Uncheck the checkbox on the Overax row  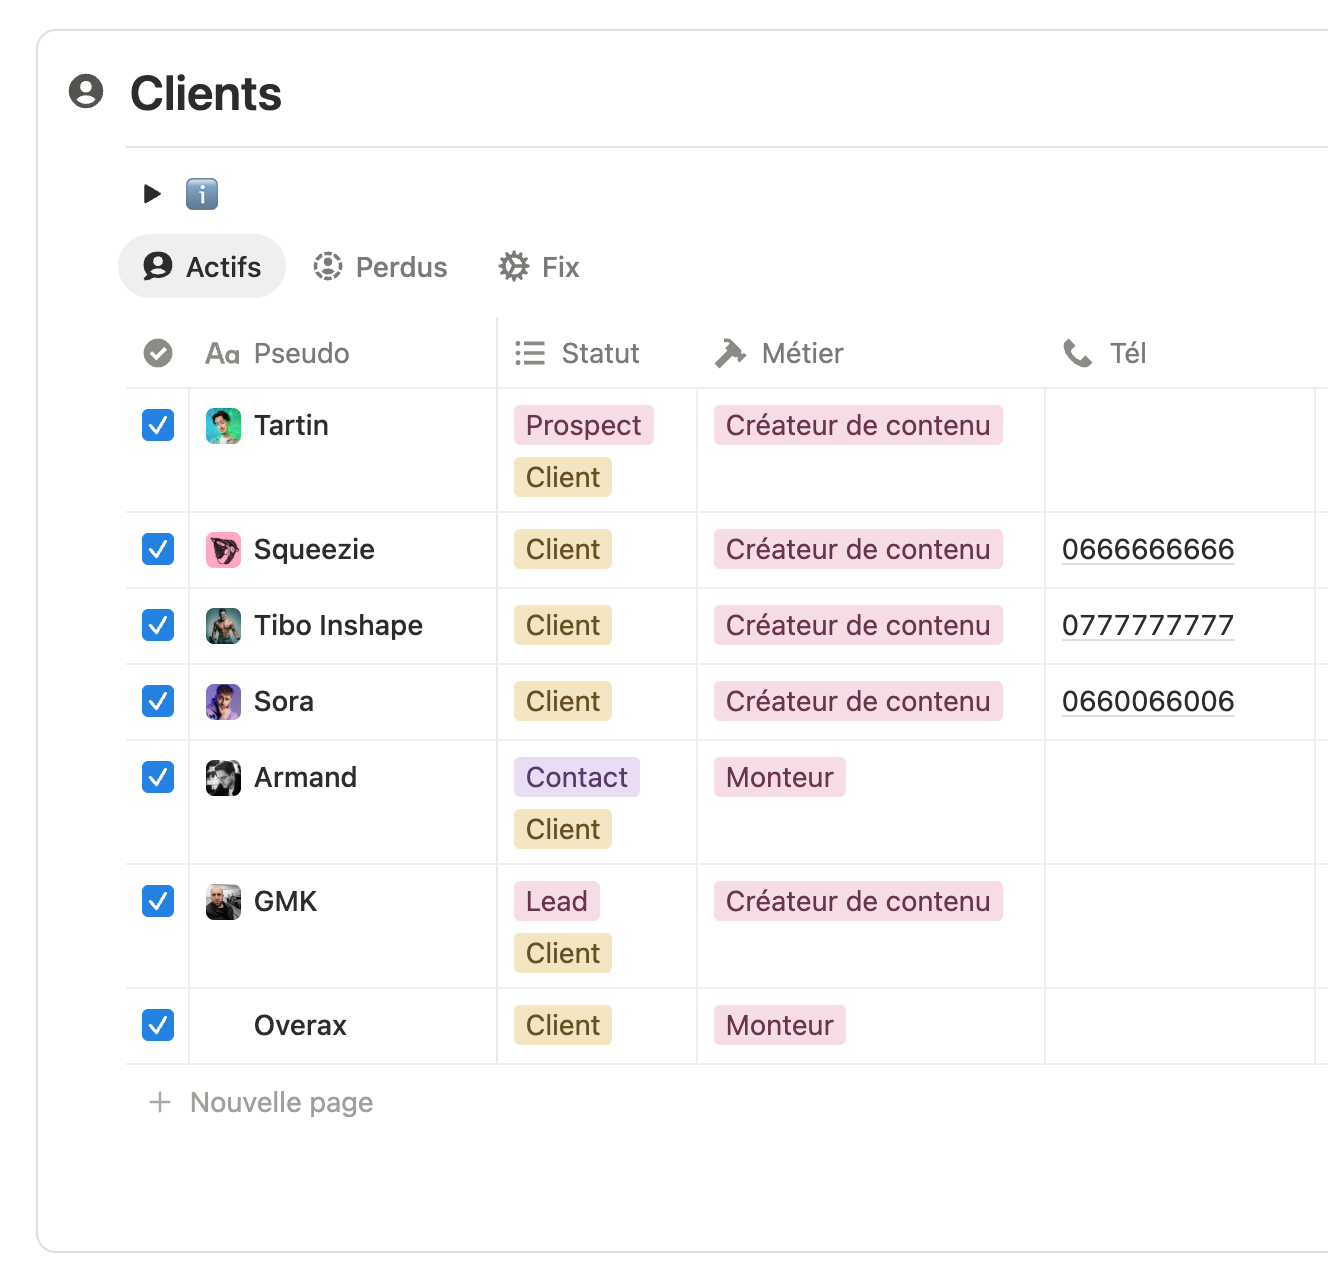pyautogui.click(x=157, y=1025)
